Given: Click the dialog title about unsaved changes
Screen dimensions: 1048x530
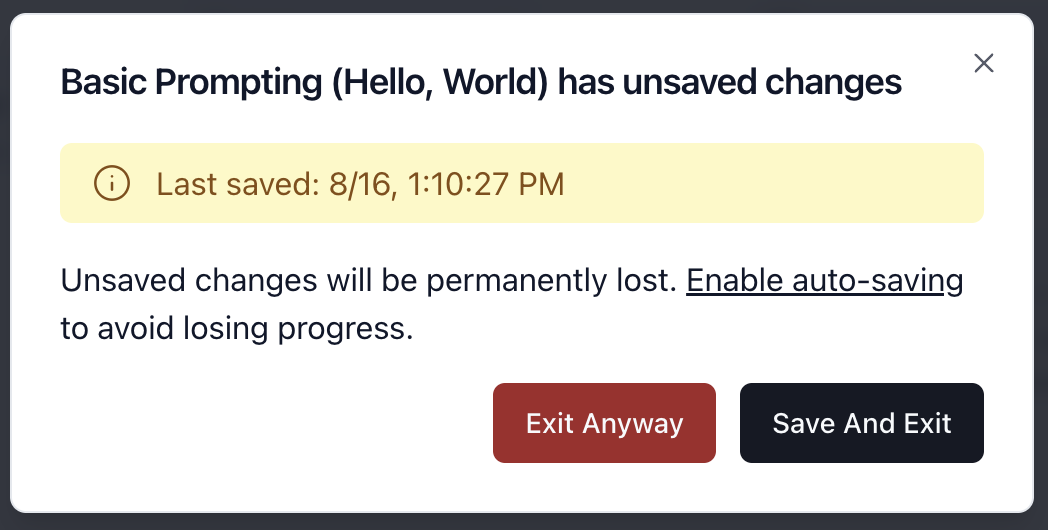Looking at the screenshot, I should coord(481,82).
